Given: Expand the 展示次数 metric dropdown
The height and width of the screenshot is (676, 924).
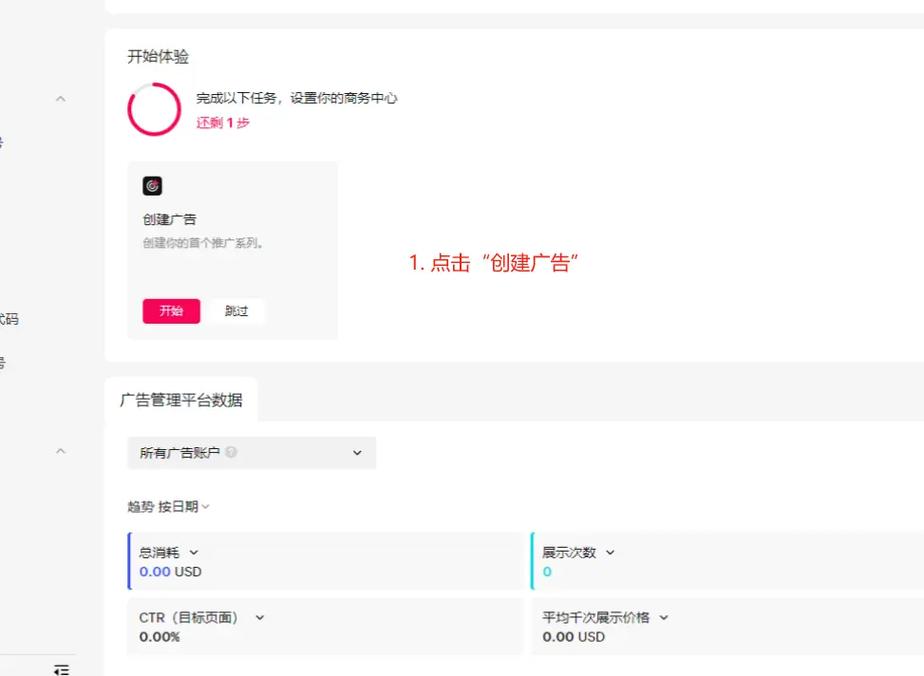Looking at the screenshot, I should tap(610, 552).
